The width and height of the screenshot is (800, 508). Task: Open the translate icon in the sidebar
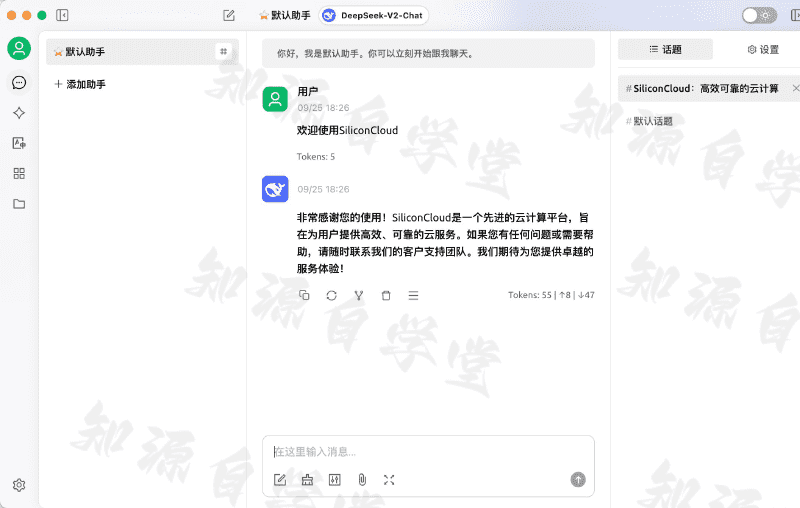19,143
